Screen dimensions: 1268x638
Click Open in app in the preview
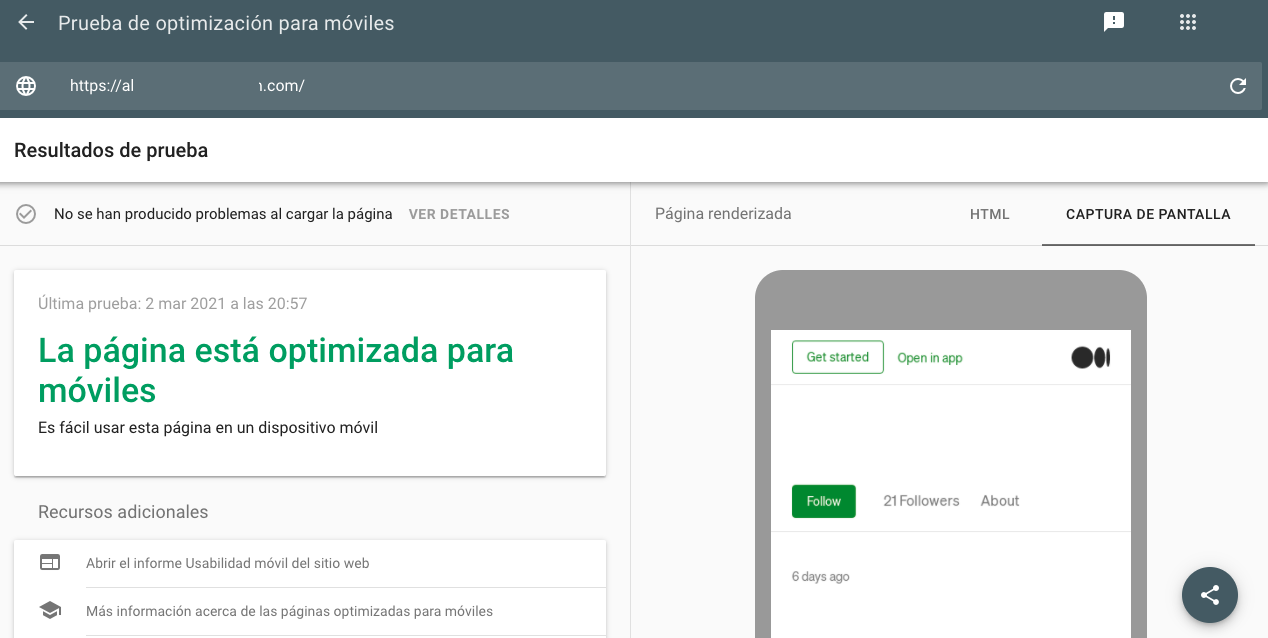[x=929, y=357]
